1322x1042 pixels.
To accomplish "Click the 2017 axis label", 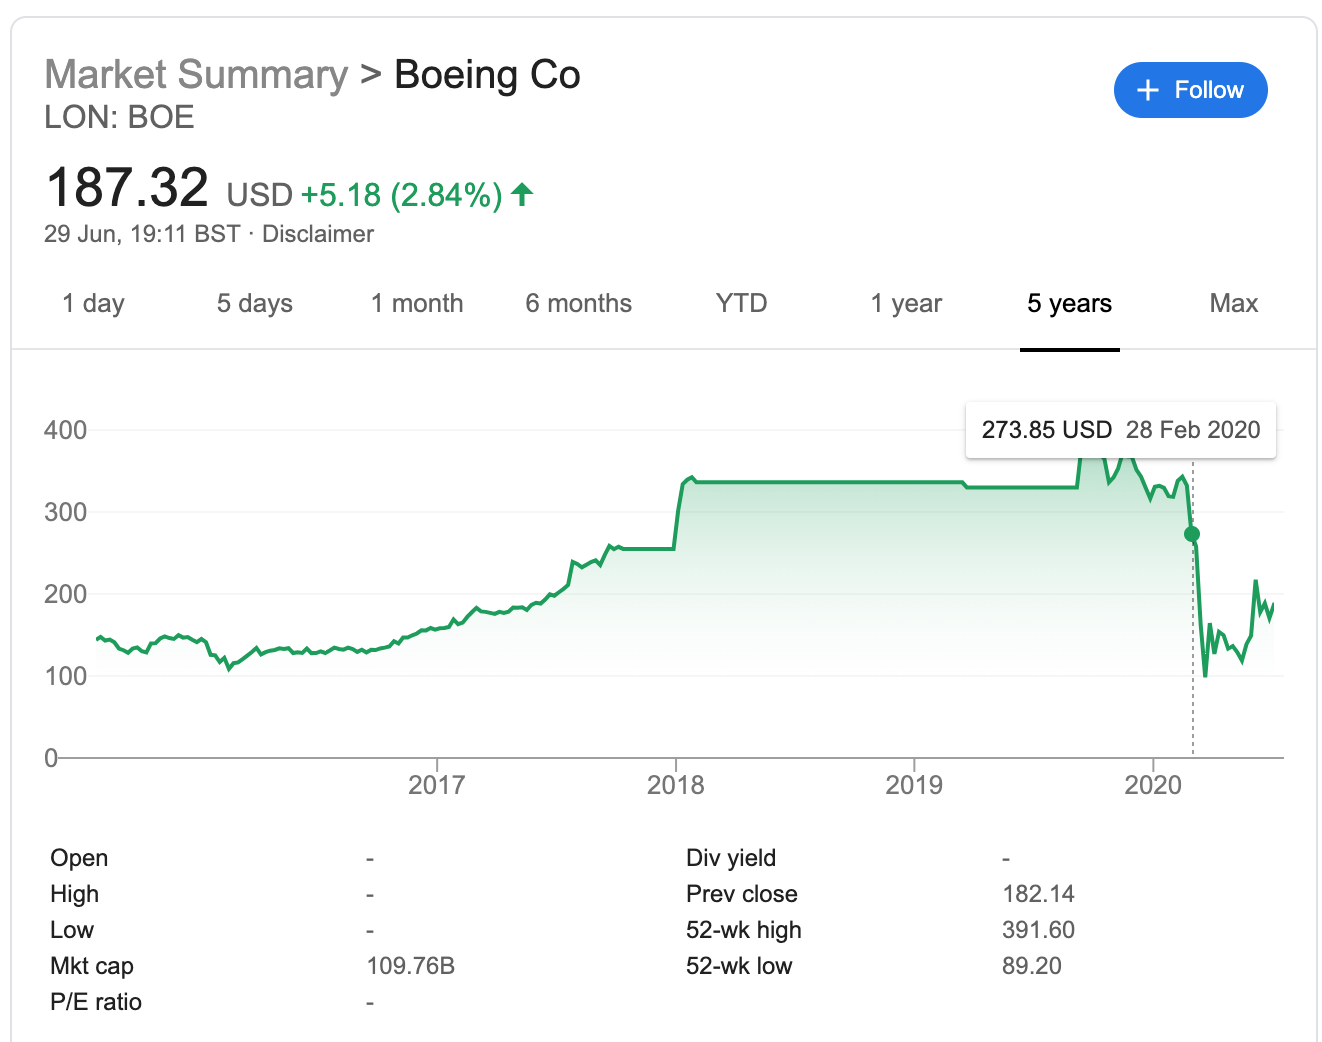I will [437, 785].
